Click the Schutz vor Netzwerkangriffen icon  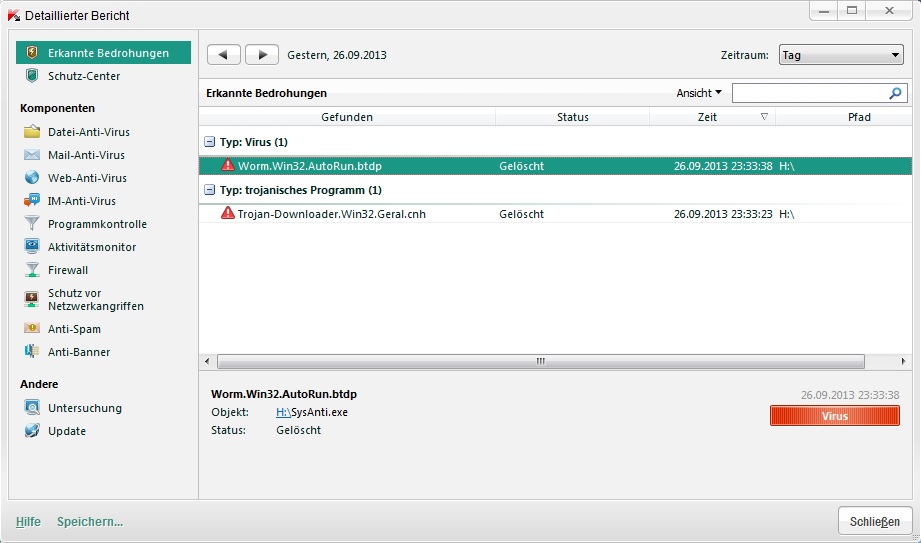pos(32,299)
